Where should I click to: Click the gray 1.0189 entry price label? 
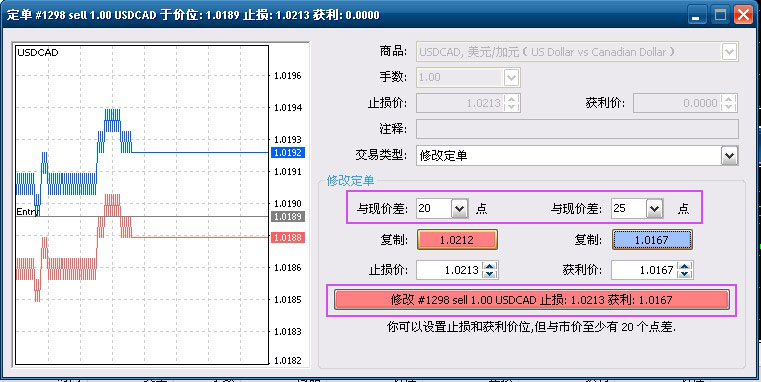pos(288,216)
